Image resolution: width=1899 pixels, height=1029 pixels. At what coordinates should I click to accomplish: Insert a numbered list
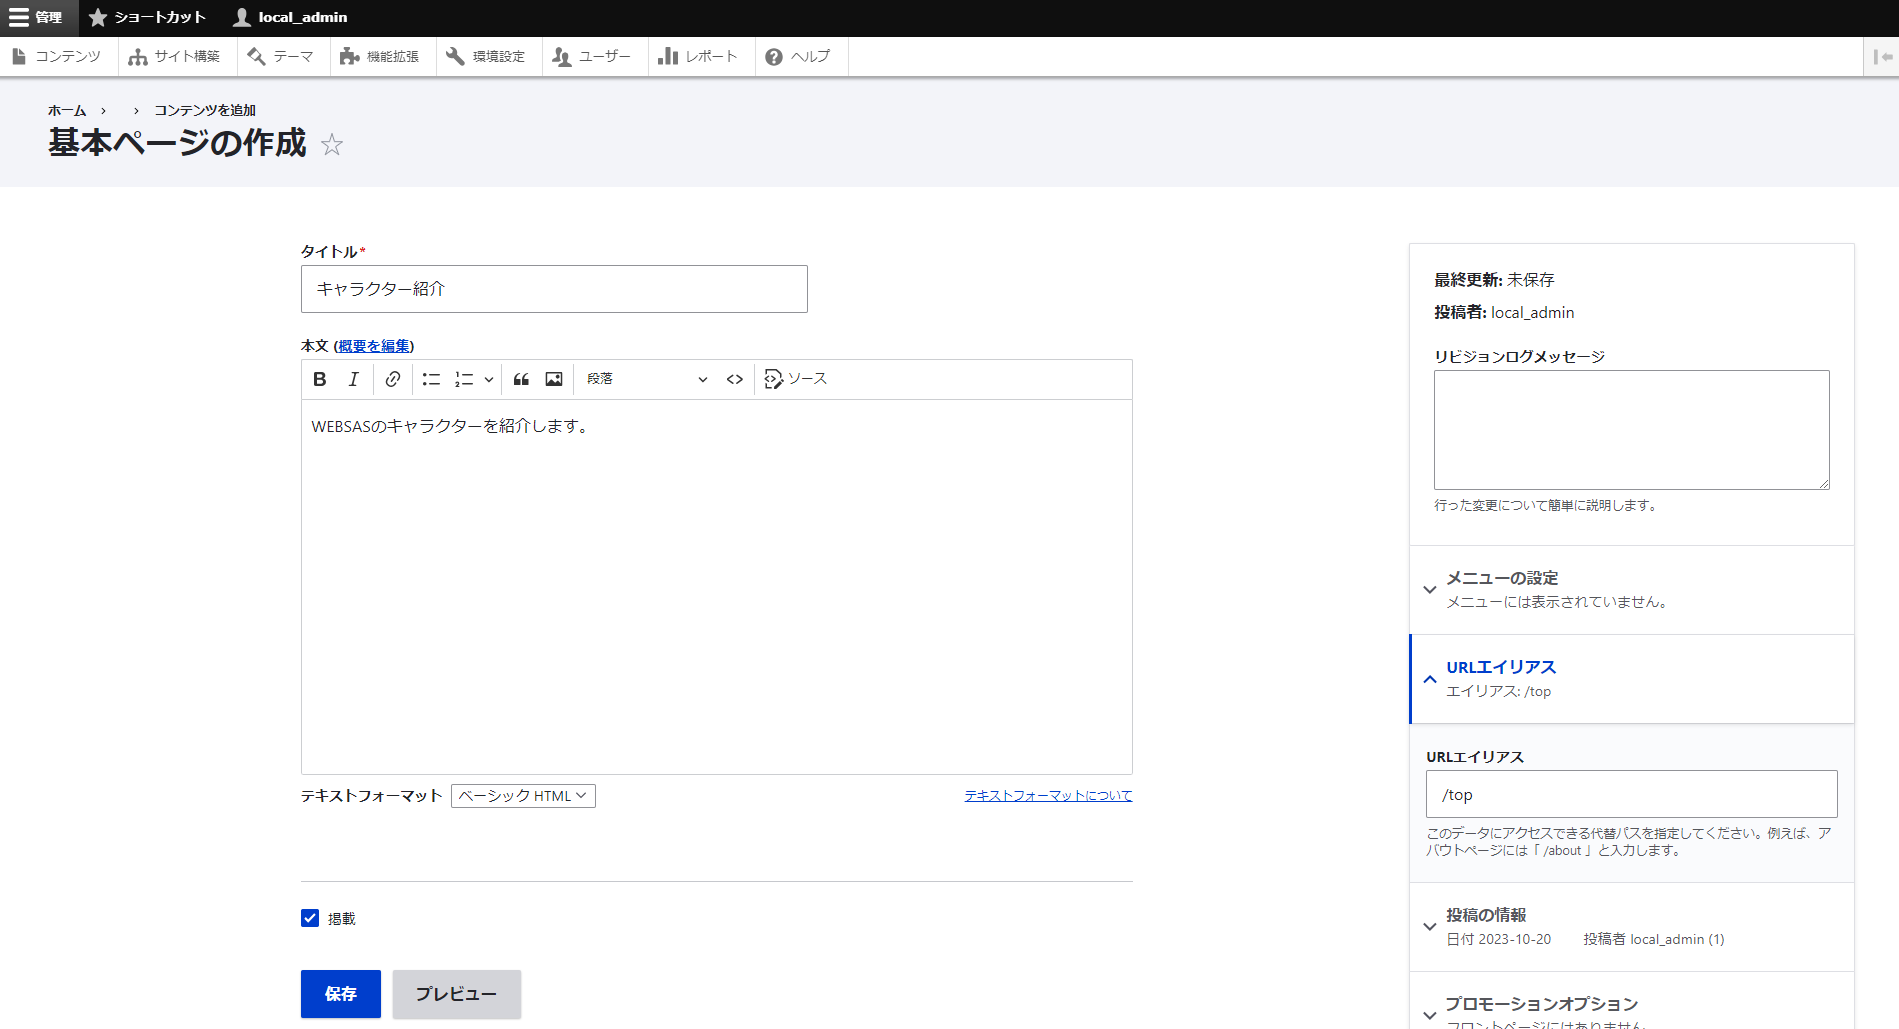tap(464, 379)
